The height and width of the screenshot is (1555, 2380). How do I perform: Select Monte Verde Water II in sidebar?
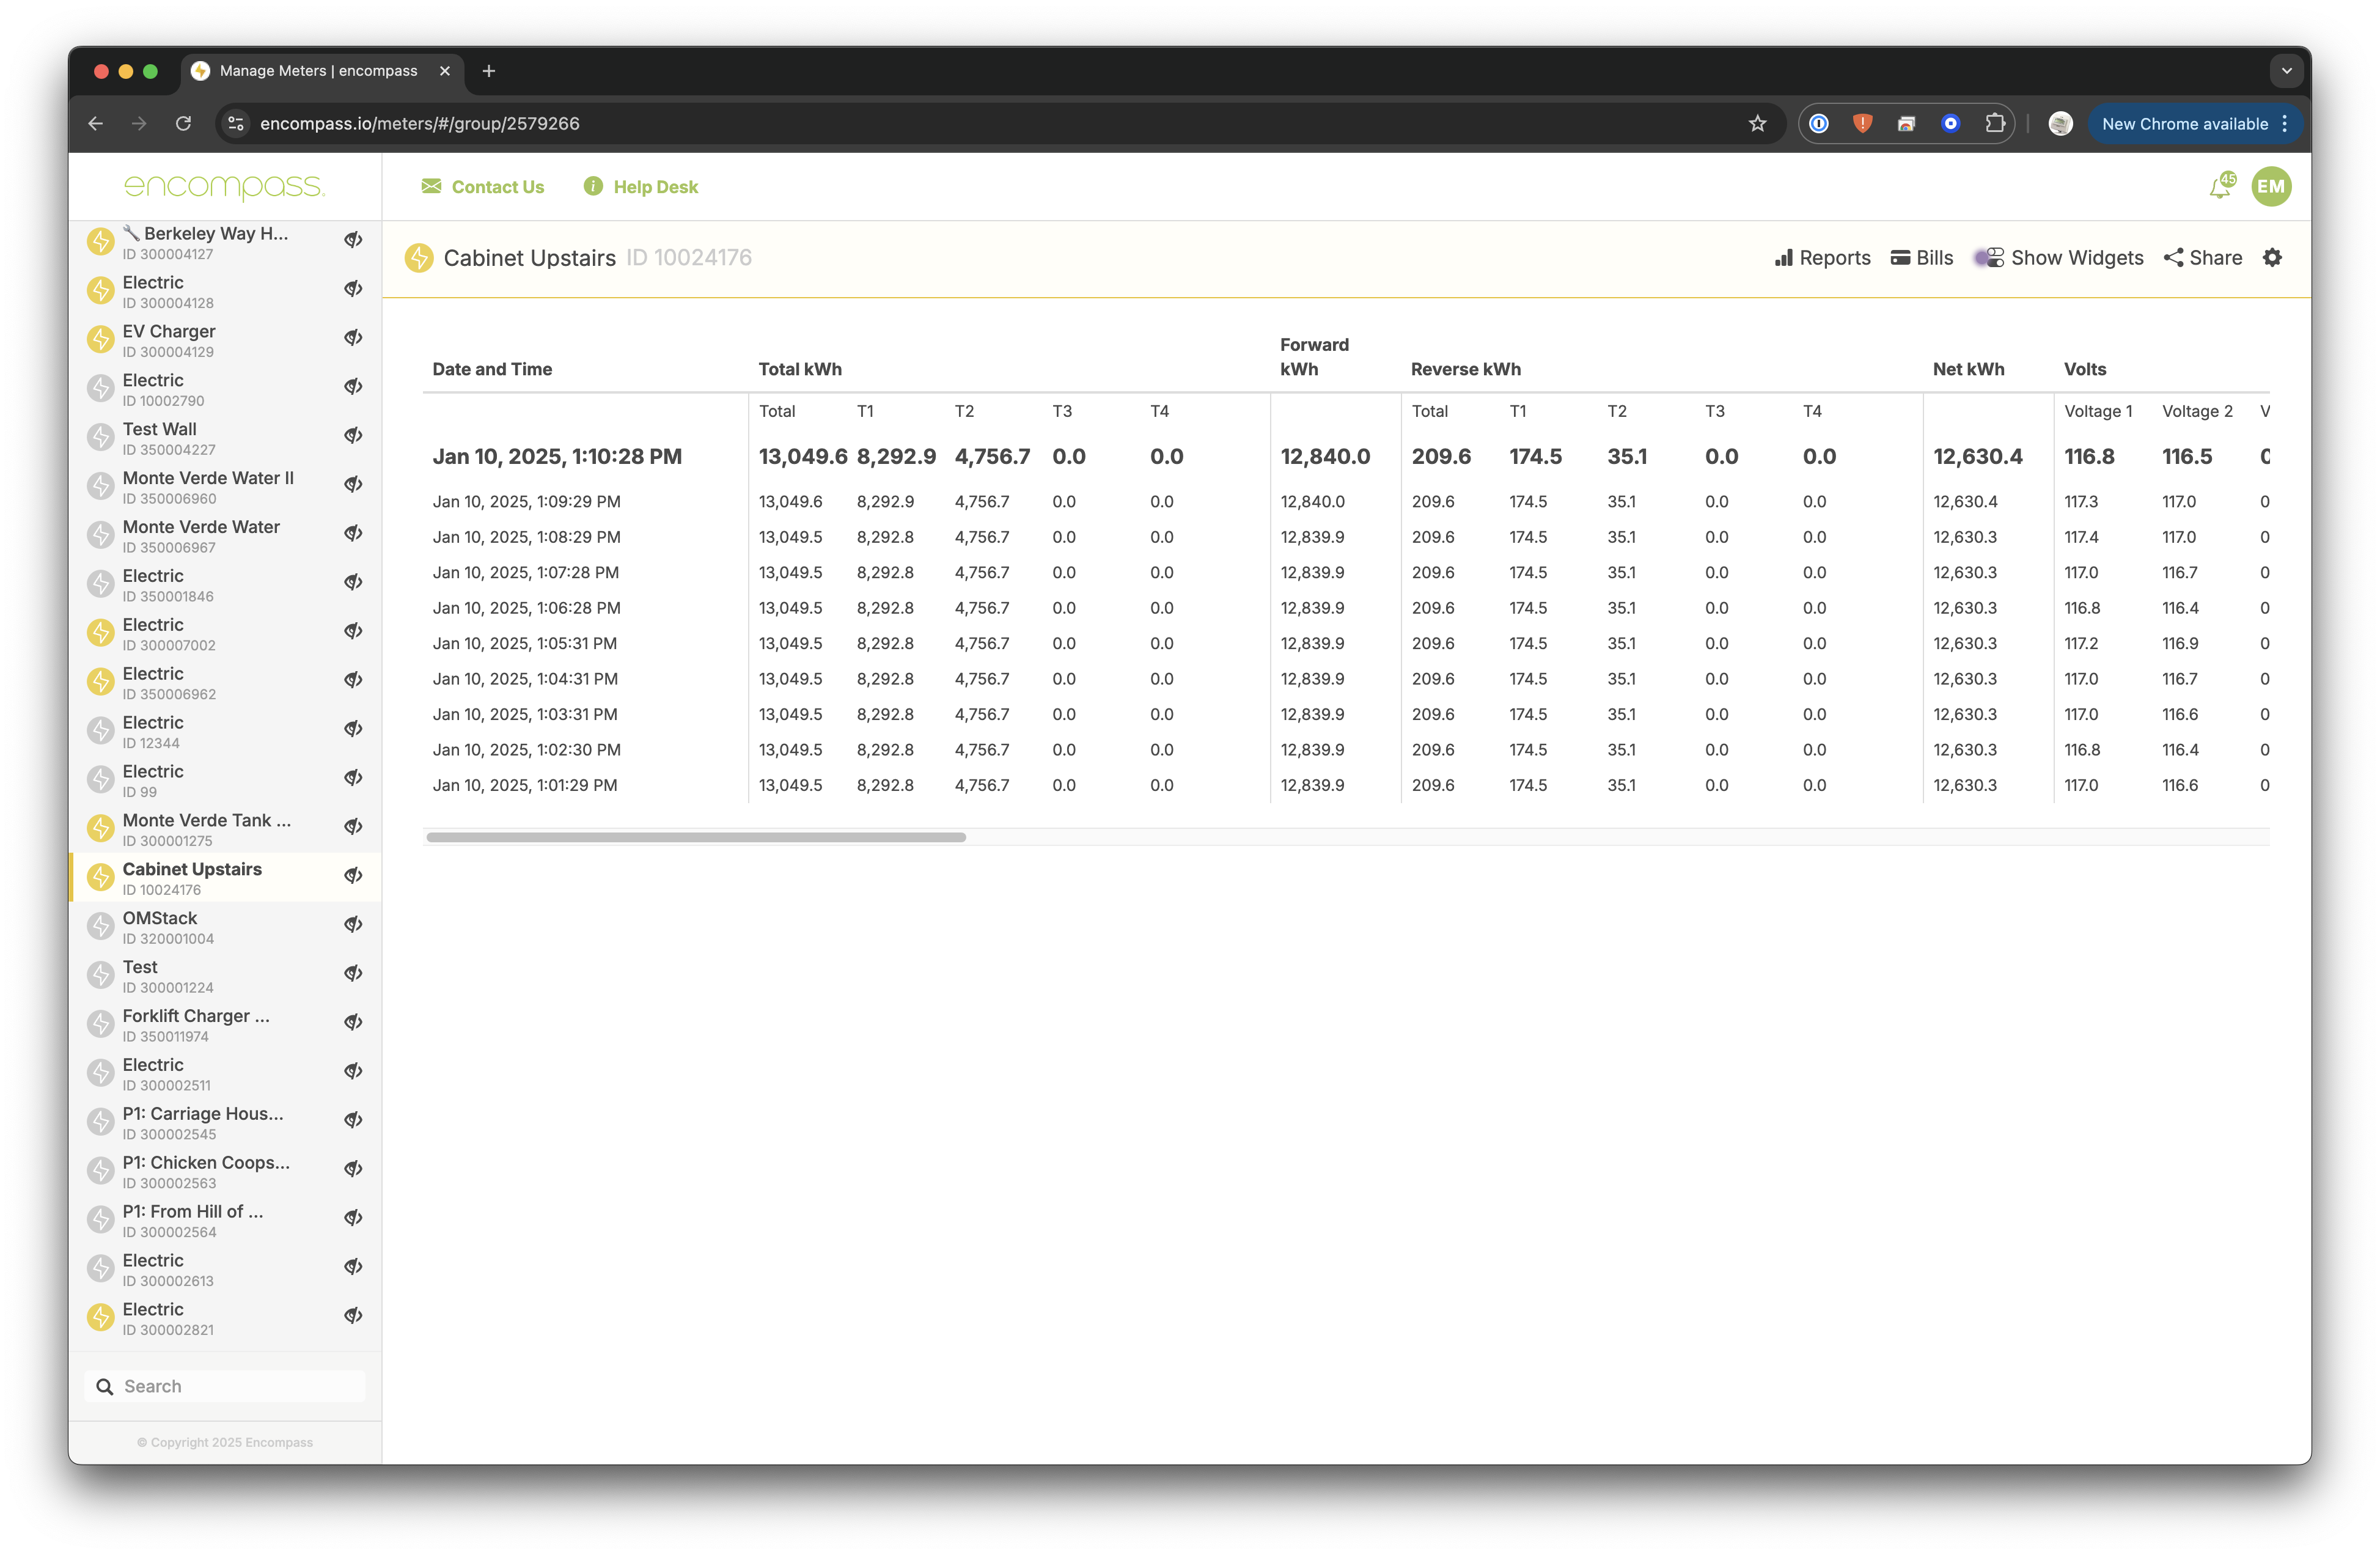click(208, 479)
